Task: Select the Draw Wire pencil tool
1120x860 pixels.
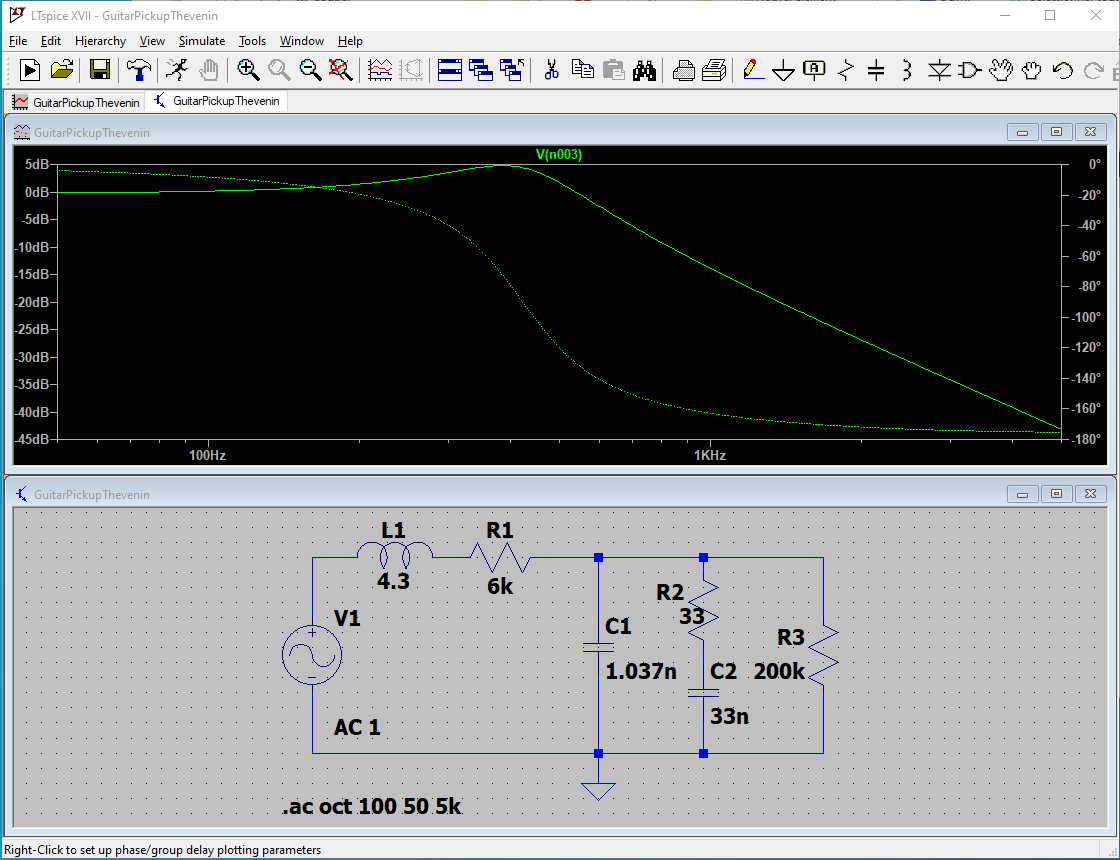Action: click(753, 70)
